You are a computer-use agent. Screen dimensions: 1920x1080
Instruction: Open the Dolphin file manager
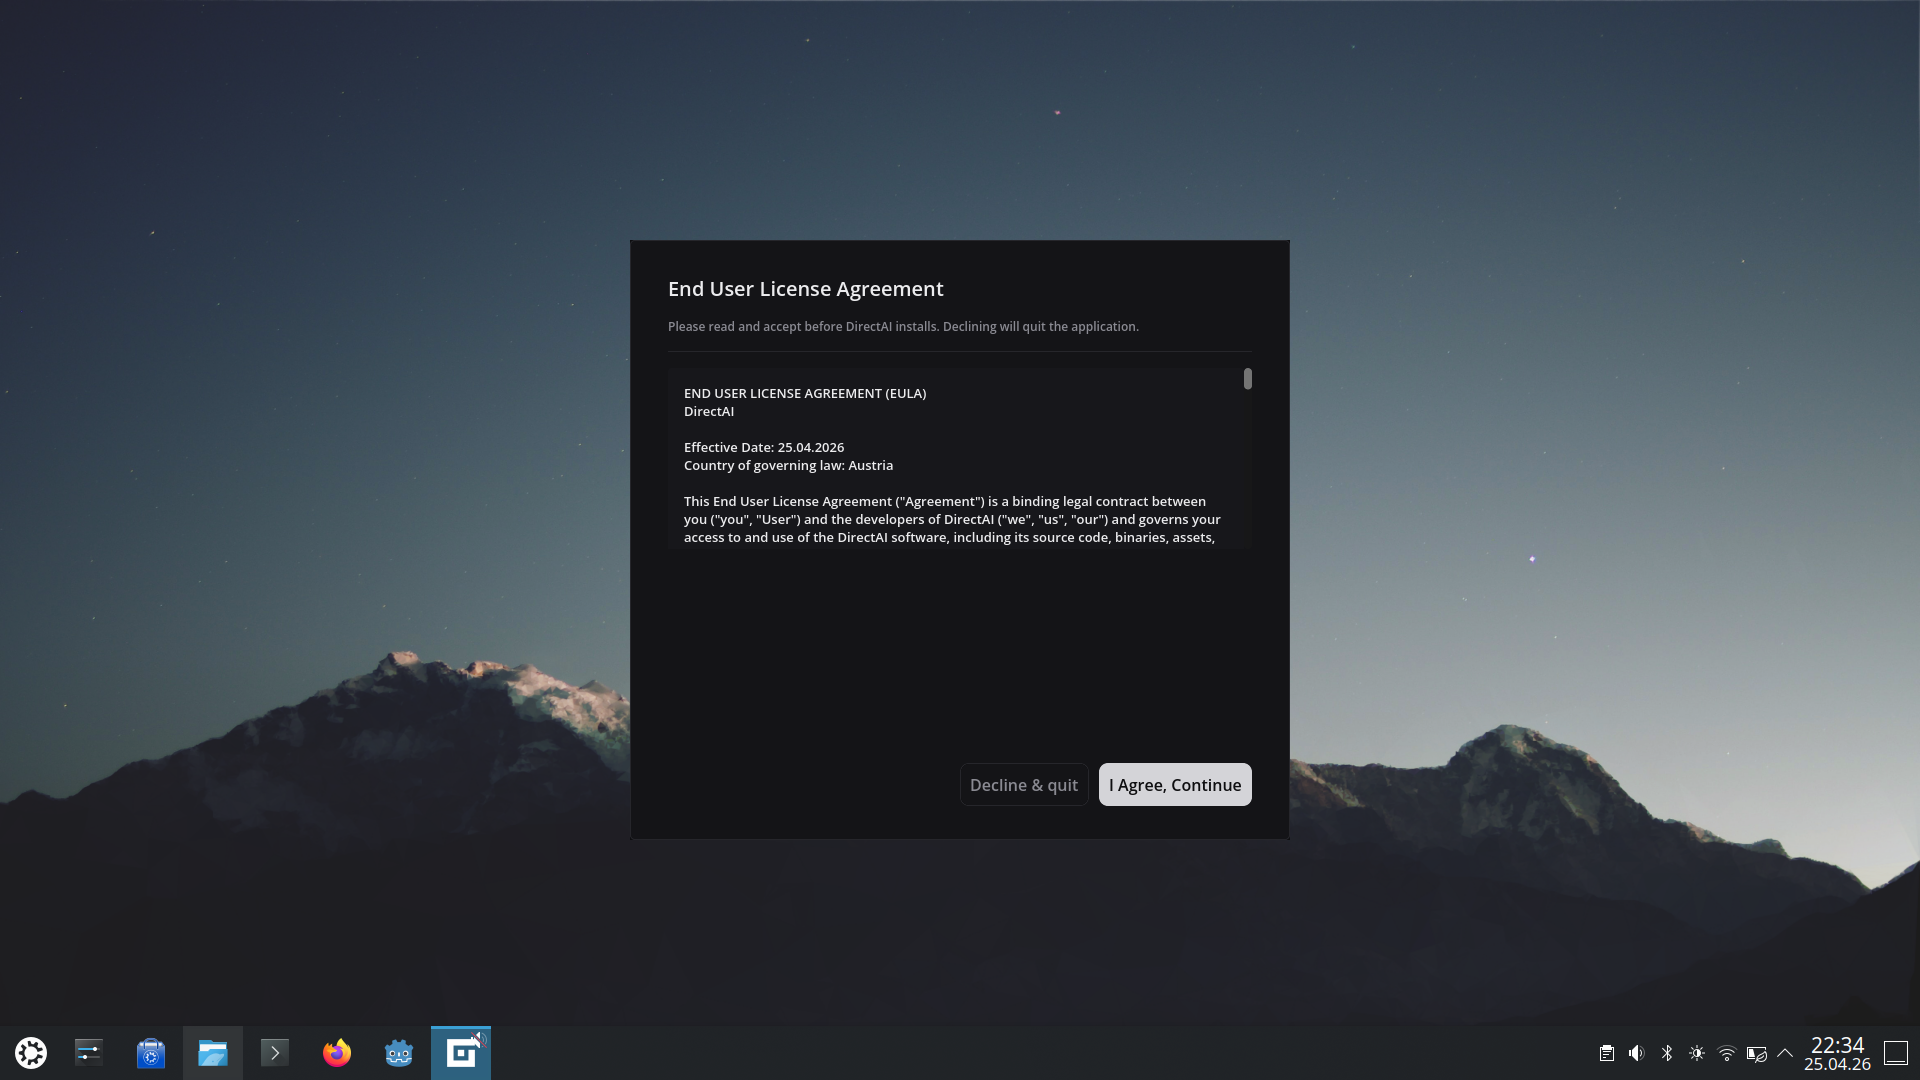[213, 1053]
